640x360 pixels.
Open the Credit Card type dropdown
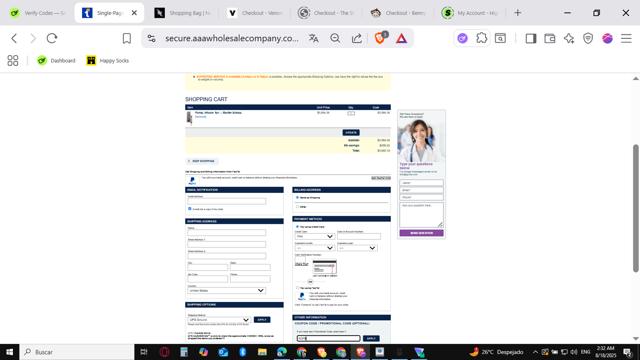[315, 236]
